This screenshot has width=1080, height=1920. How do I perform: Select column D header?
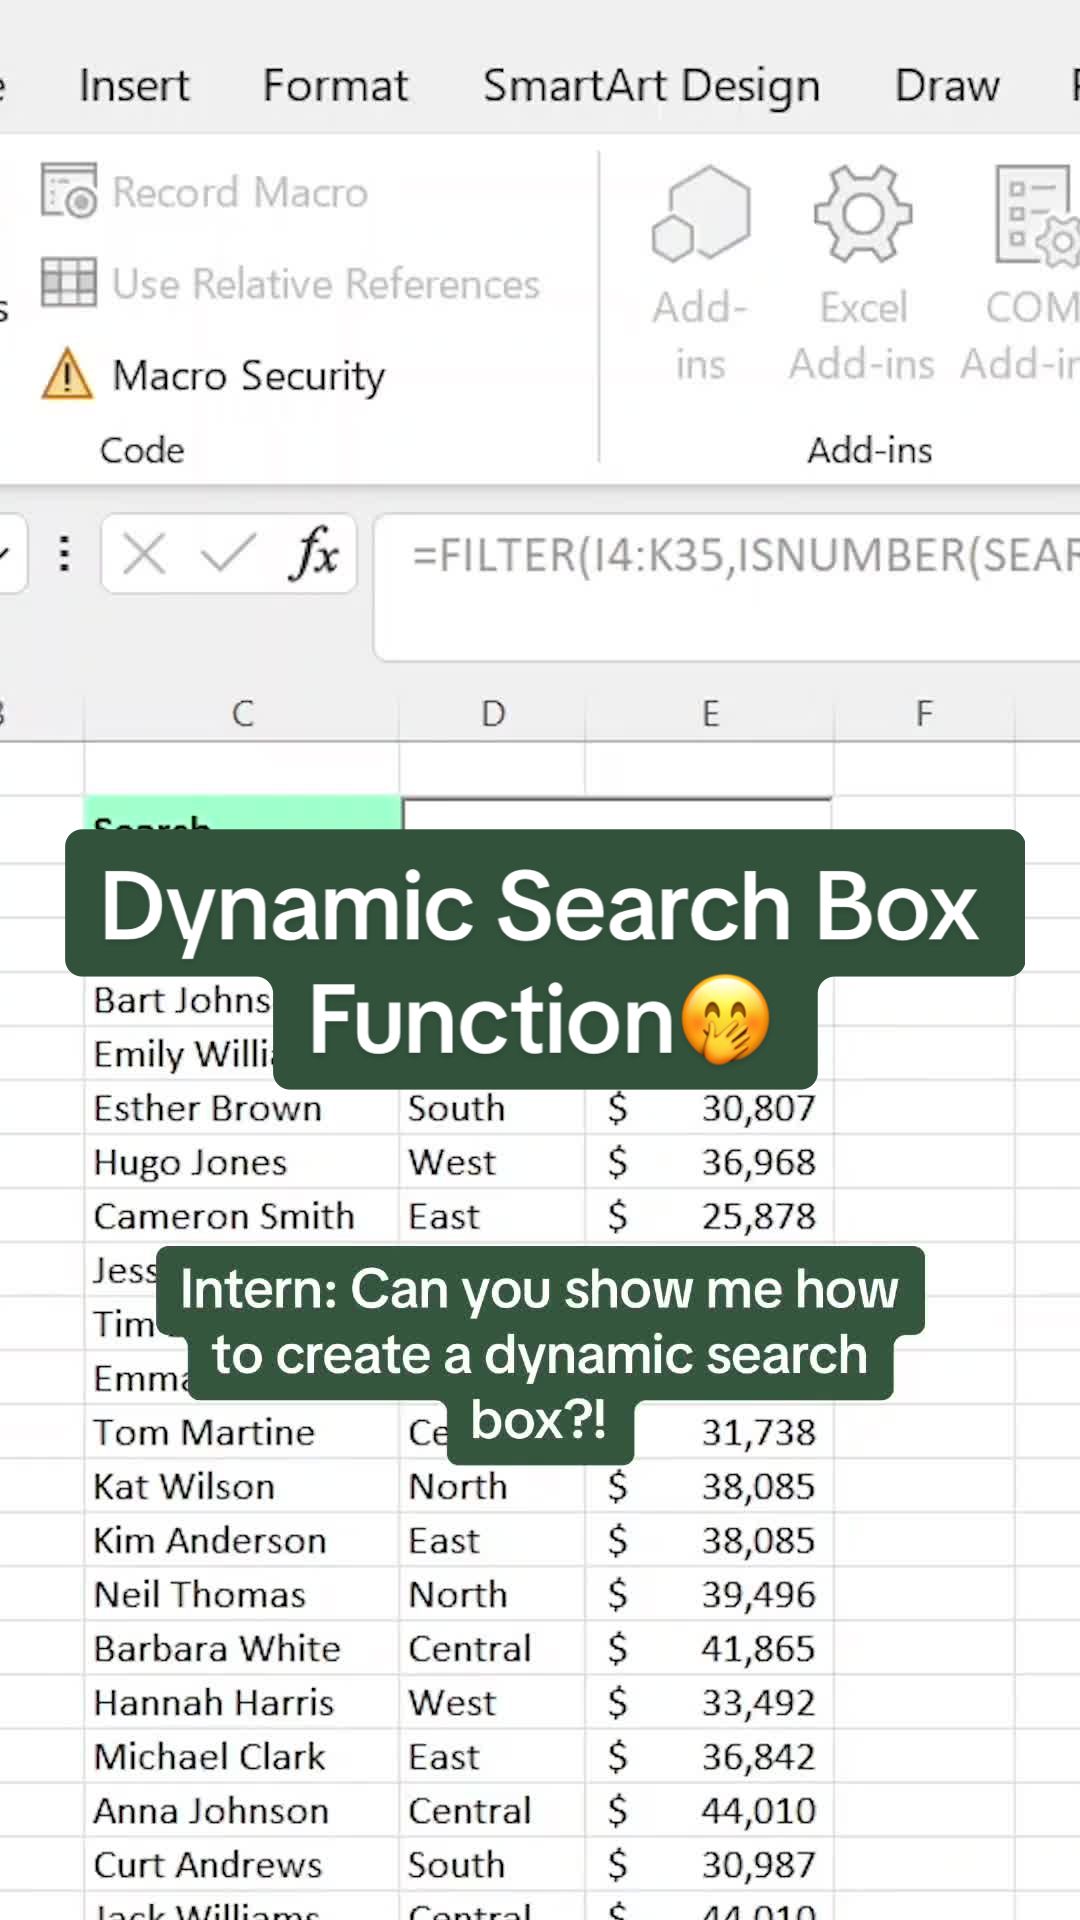click(492, 713)
